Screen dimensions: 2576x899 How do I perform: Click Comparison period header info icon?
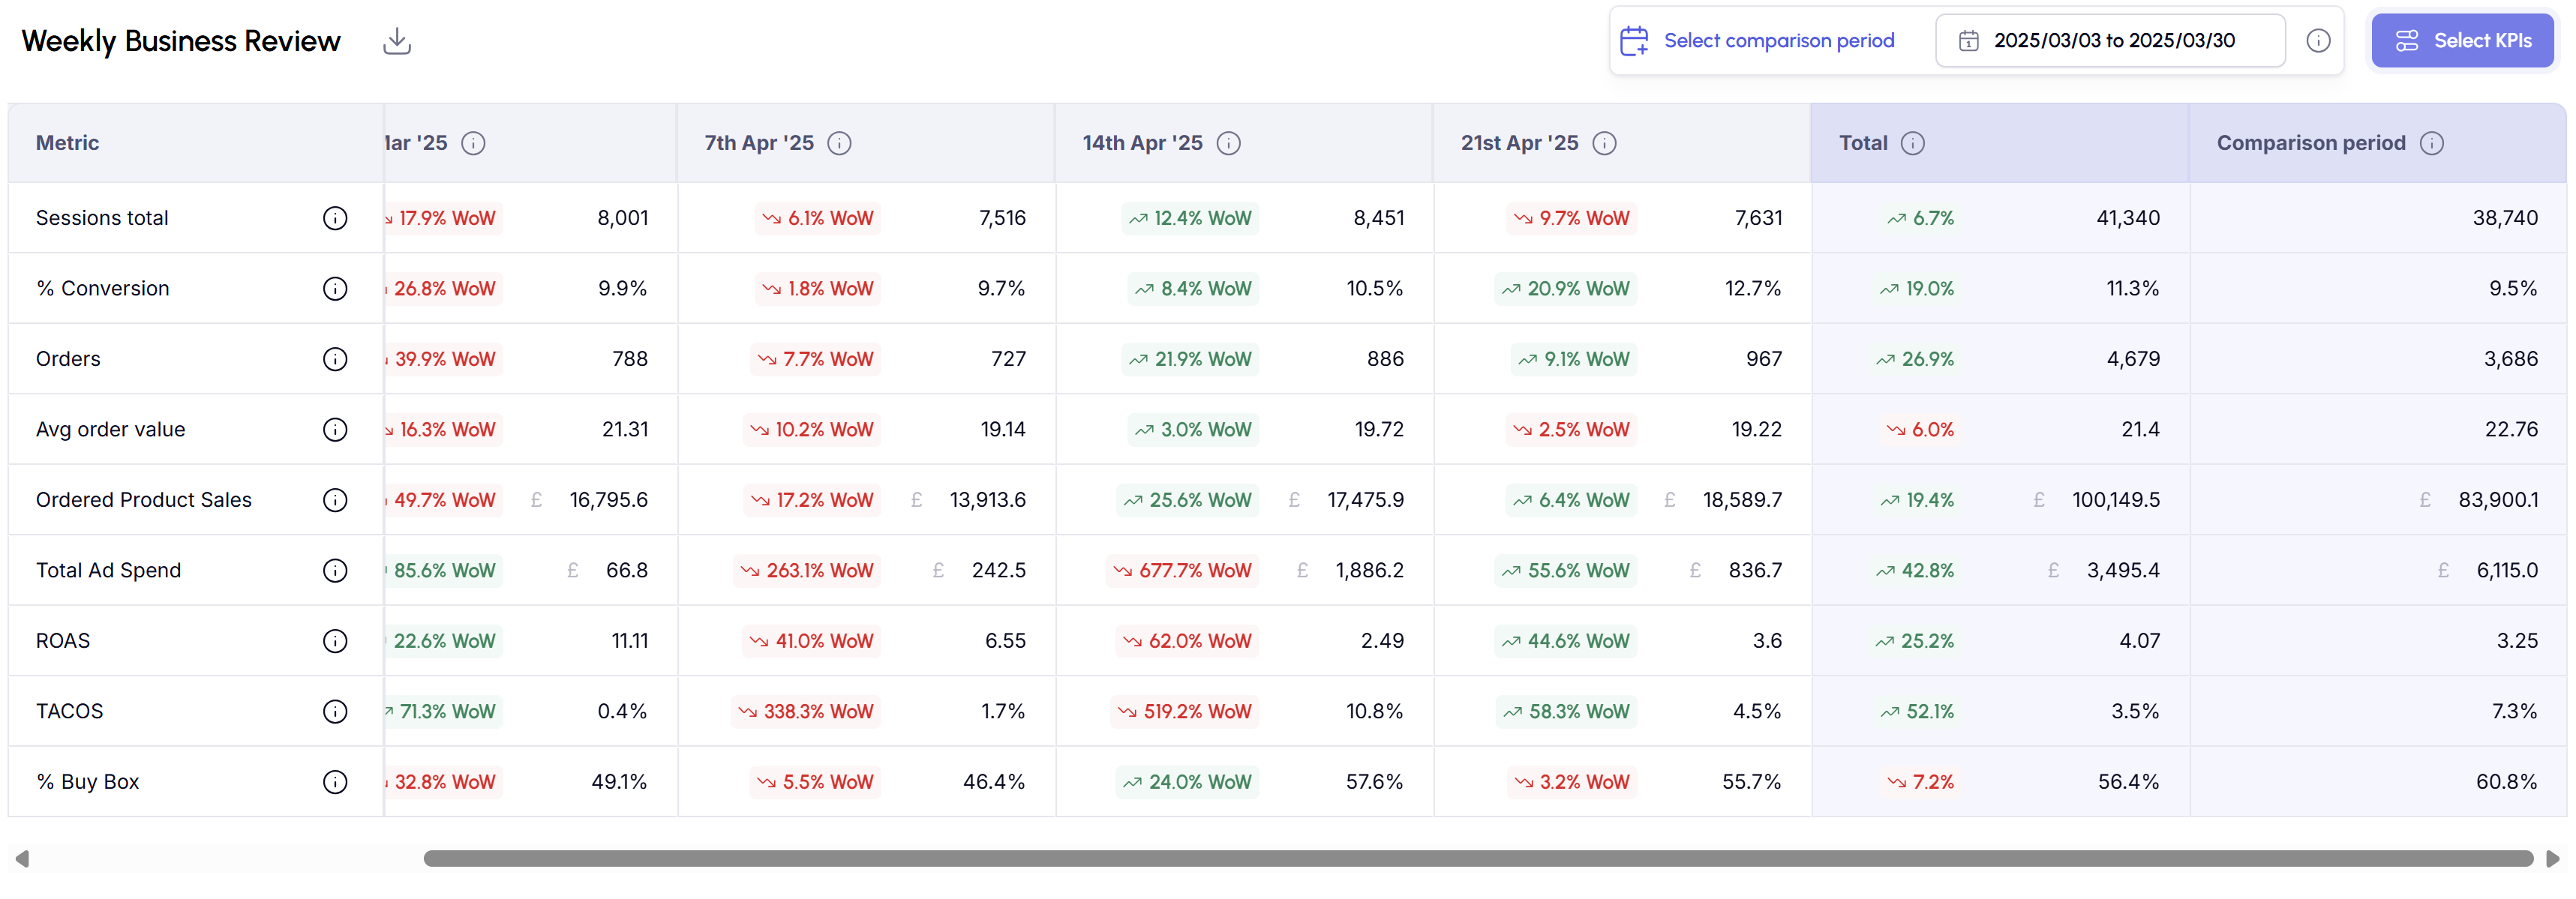[x=2431, y=144]
